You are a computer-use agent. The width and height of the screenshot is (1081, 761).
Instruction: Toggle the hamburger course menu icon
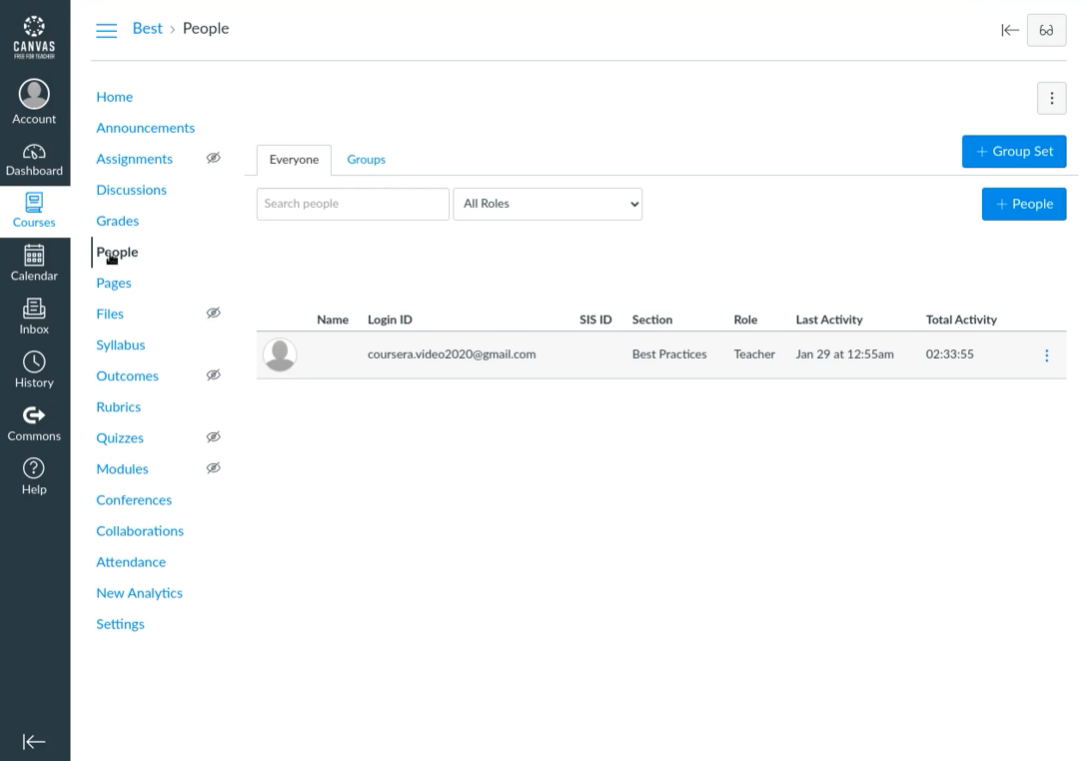[x=106, y=30]
